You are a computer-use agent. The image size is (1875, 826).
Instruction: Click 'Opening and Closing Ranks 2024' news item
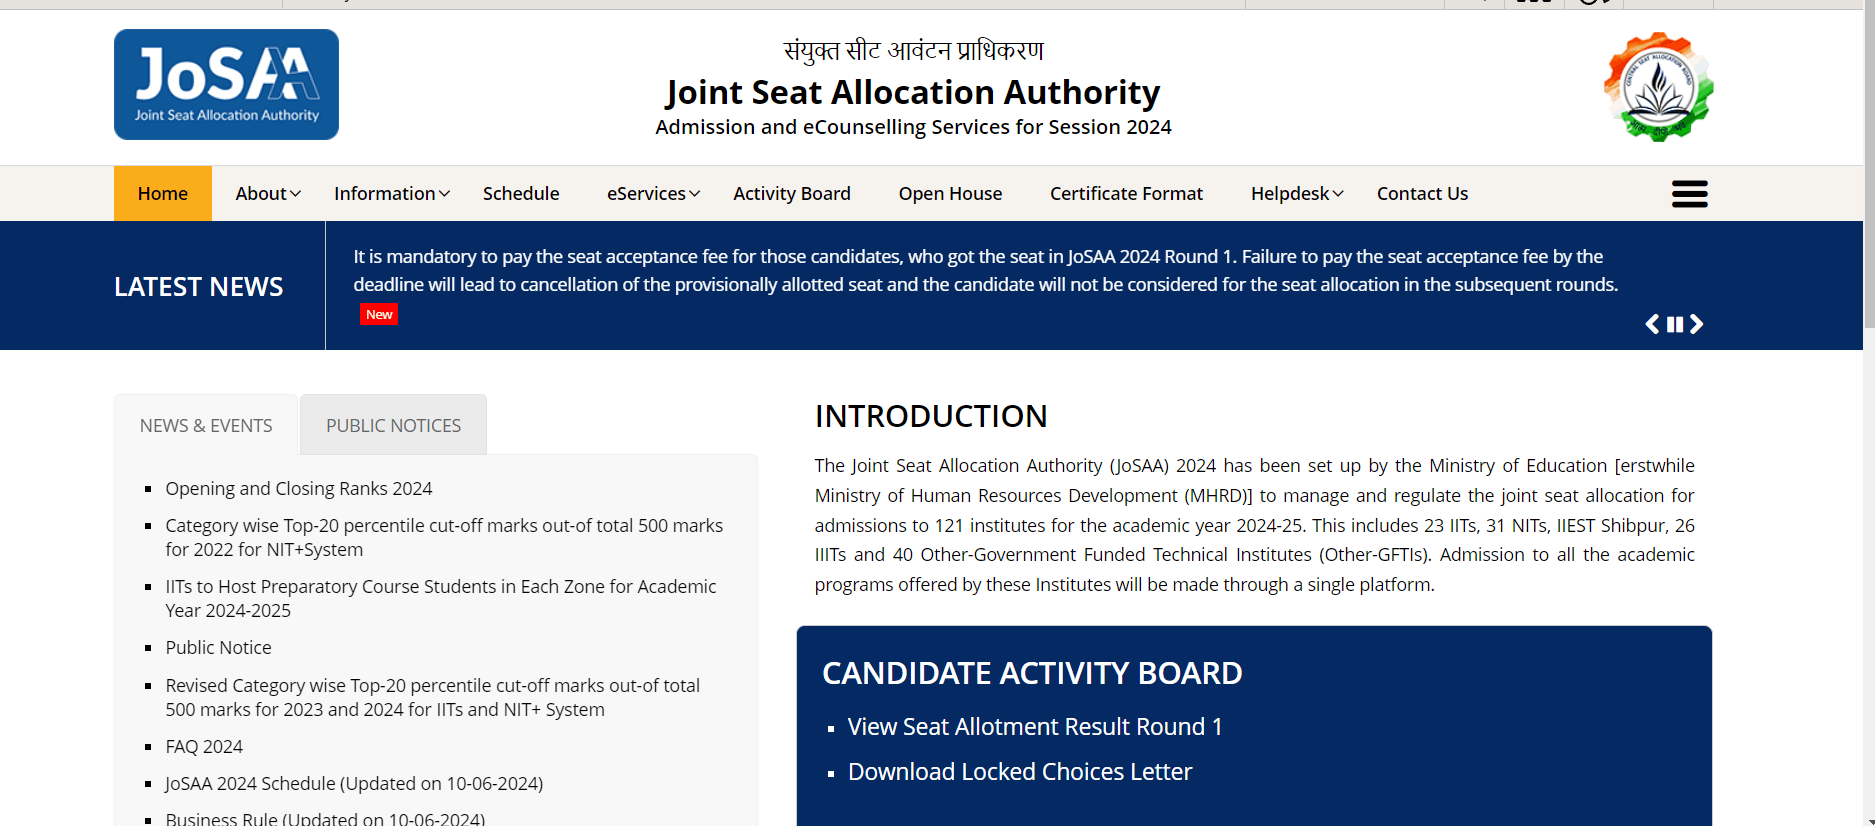[298, 488]
